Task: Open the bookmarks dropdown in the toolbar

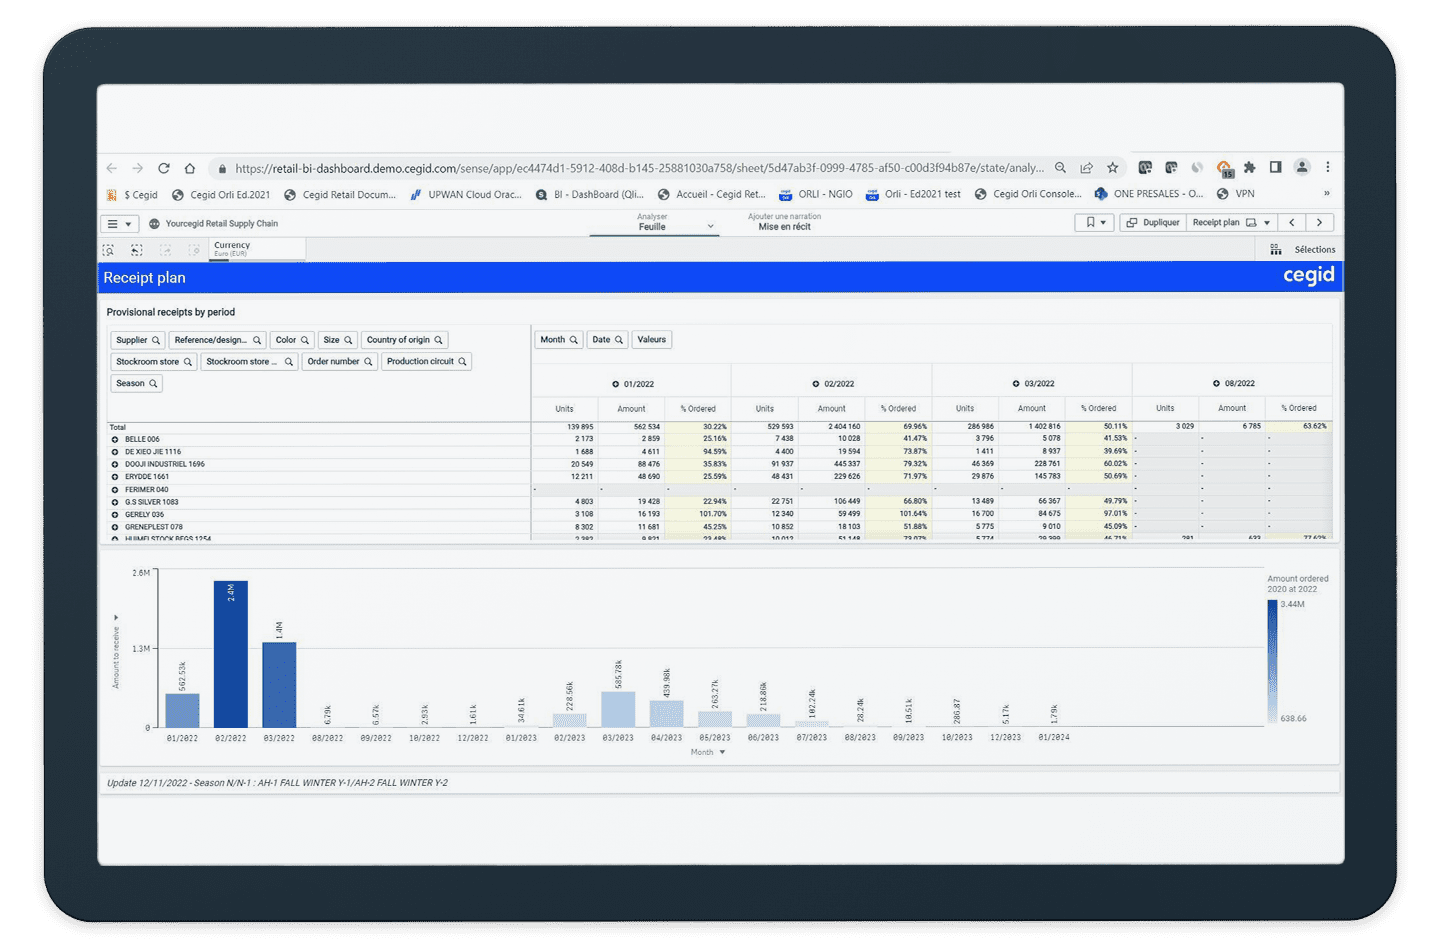Action: [1095, 223]
